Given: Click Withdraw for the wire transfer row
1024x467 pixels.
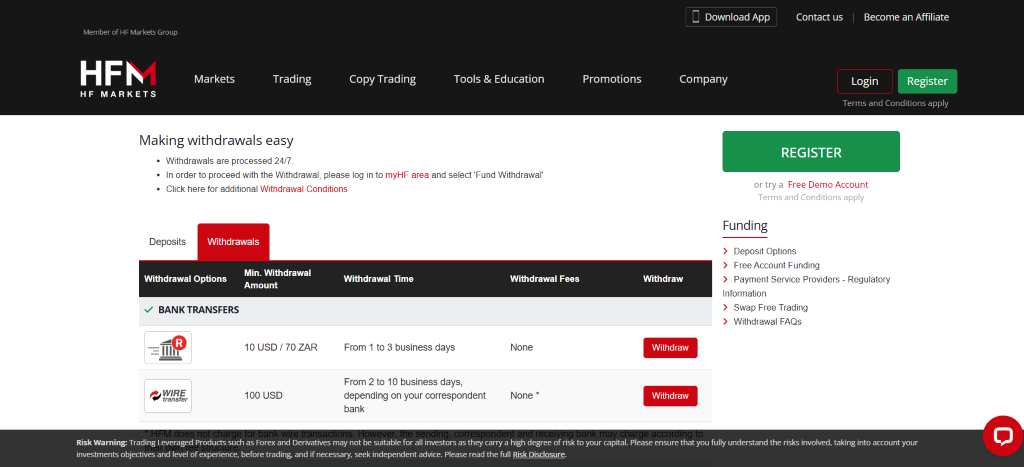Looking at the screenshot, I should [670, 396].
